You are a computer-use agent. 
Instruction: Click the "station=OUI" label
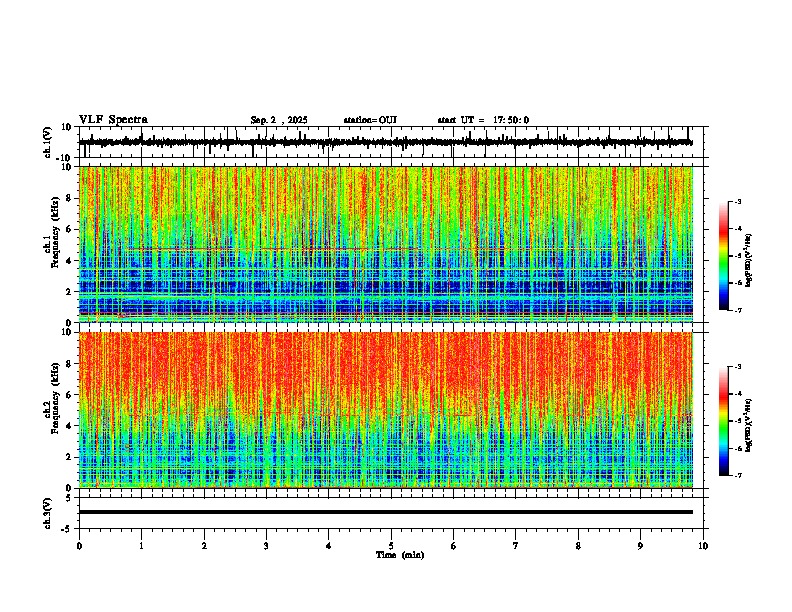coord(370,120)
